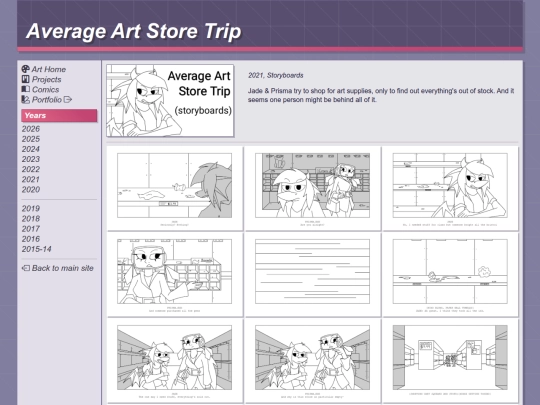Browse art from year 2021
Viewport: 540px width, 405px height.
click(x=31, y=179)
